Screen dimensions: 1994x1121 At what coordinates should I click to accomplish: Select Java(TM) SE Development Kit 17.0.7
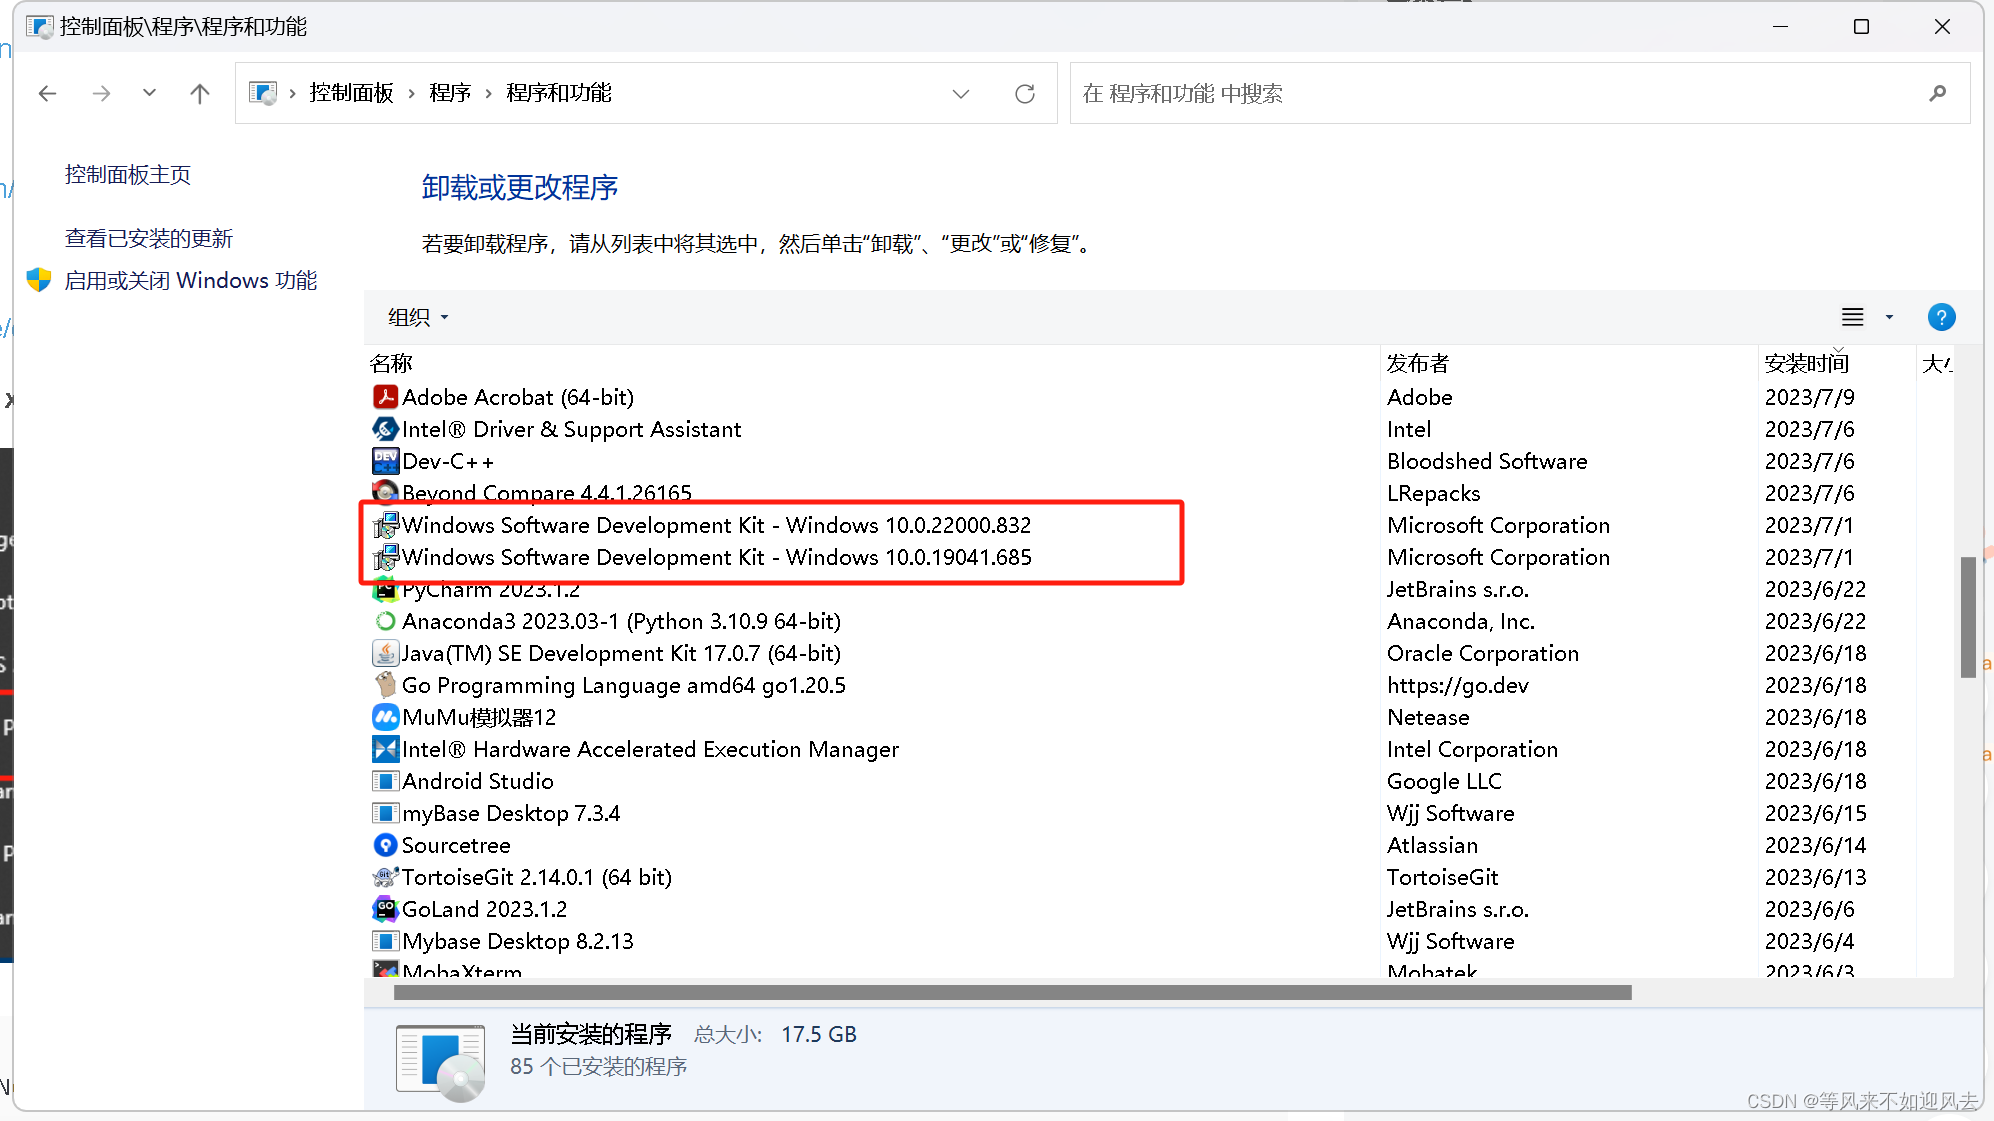click(1158, 653)
